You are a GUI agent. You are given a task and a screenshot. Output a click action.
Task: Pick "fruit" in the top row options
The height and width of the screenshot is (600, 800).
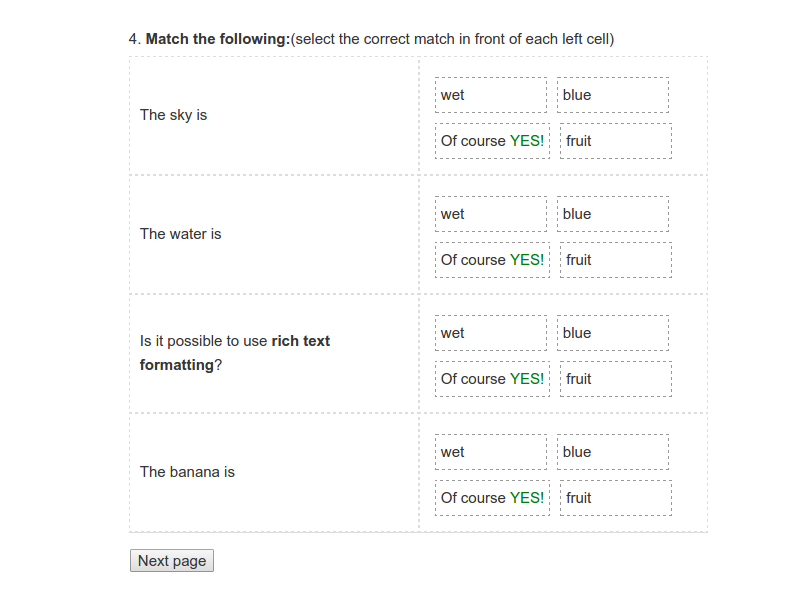[x=615, y=141]
